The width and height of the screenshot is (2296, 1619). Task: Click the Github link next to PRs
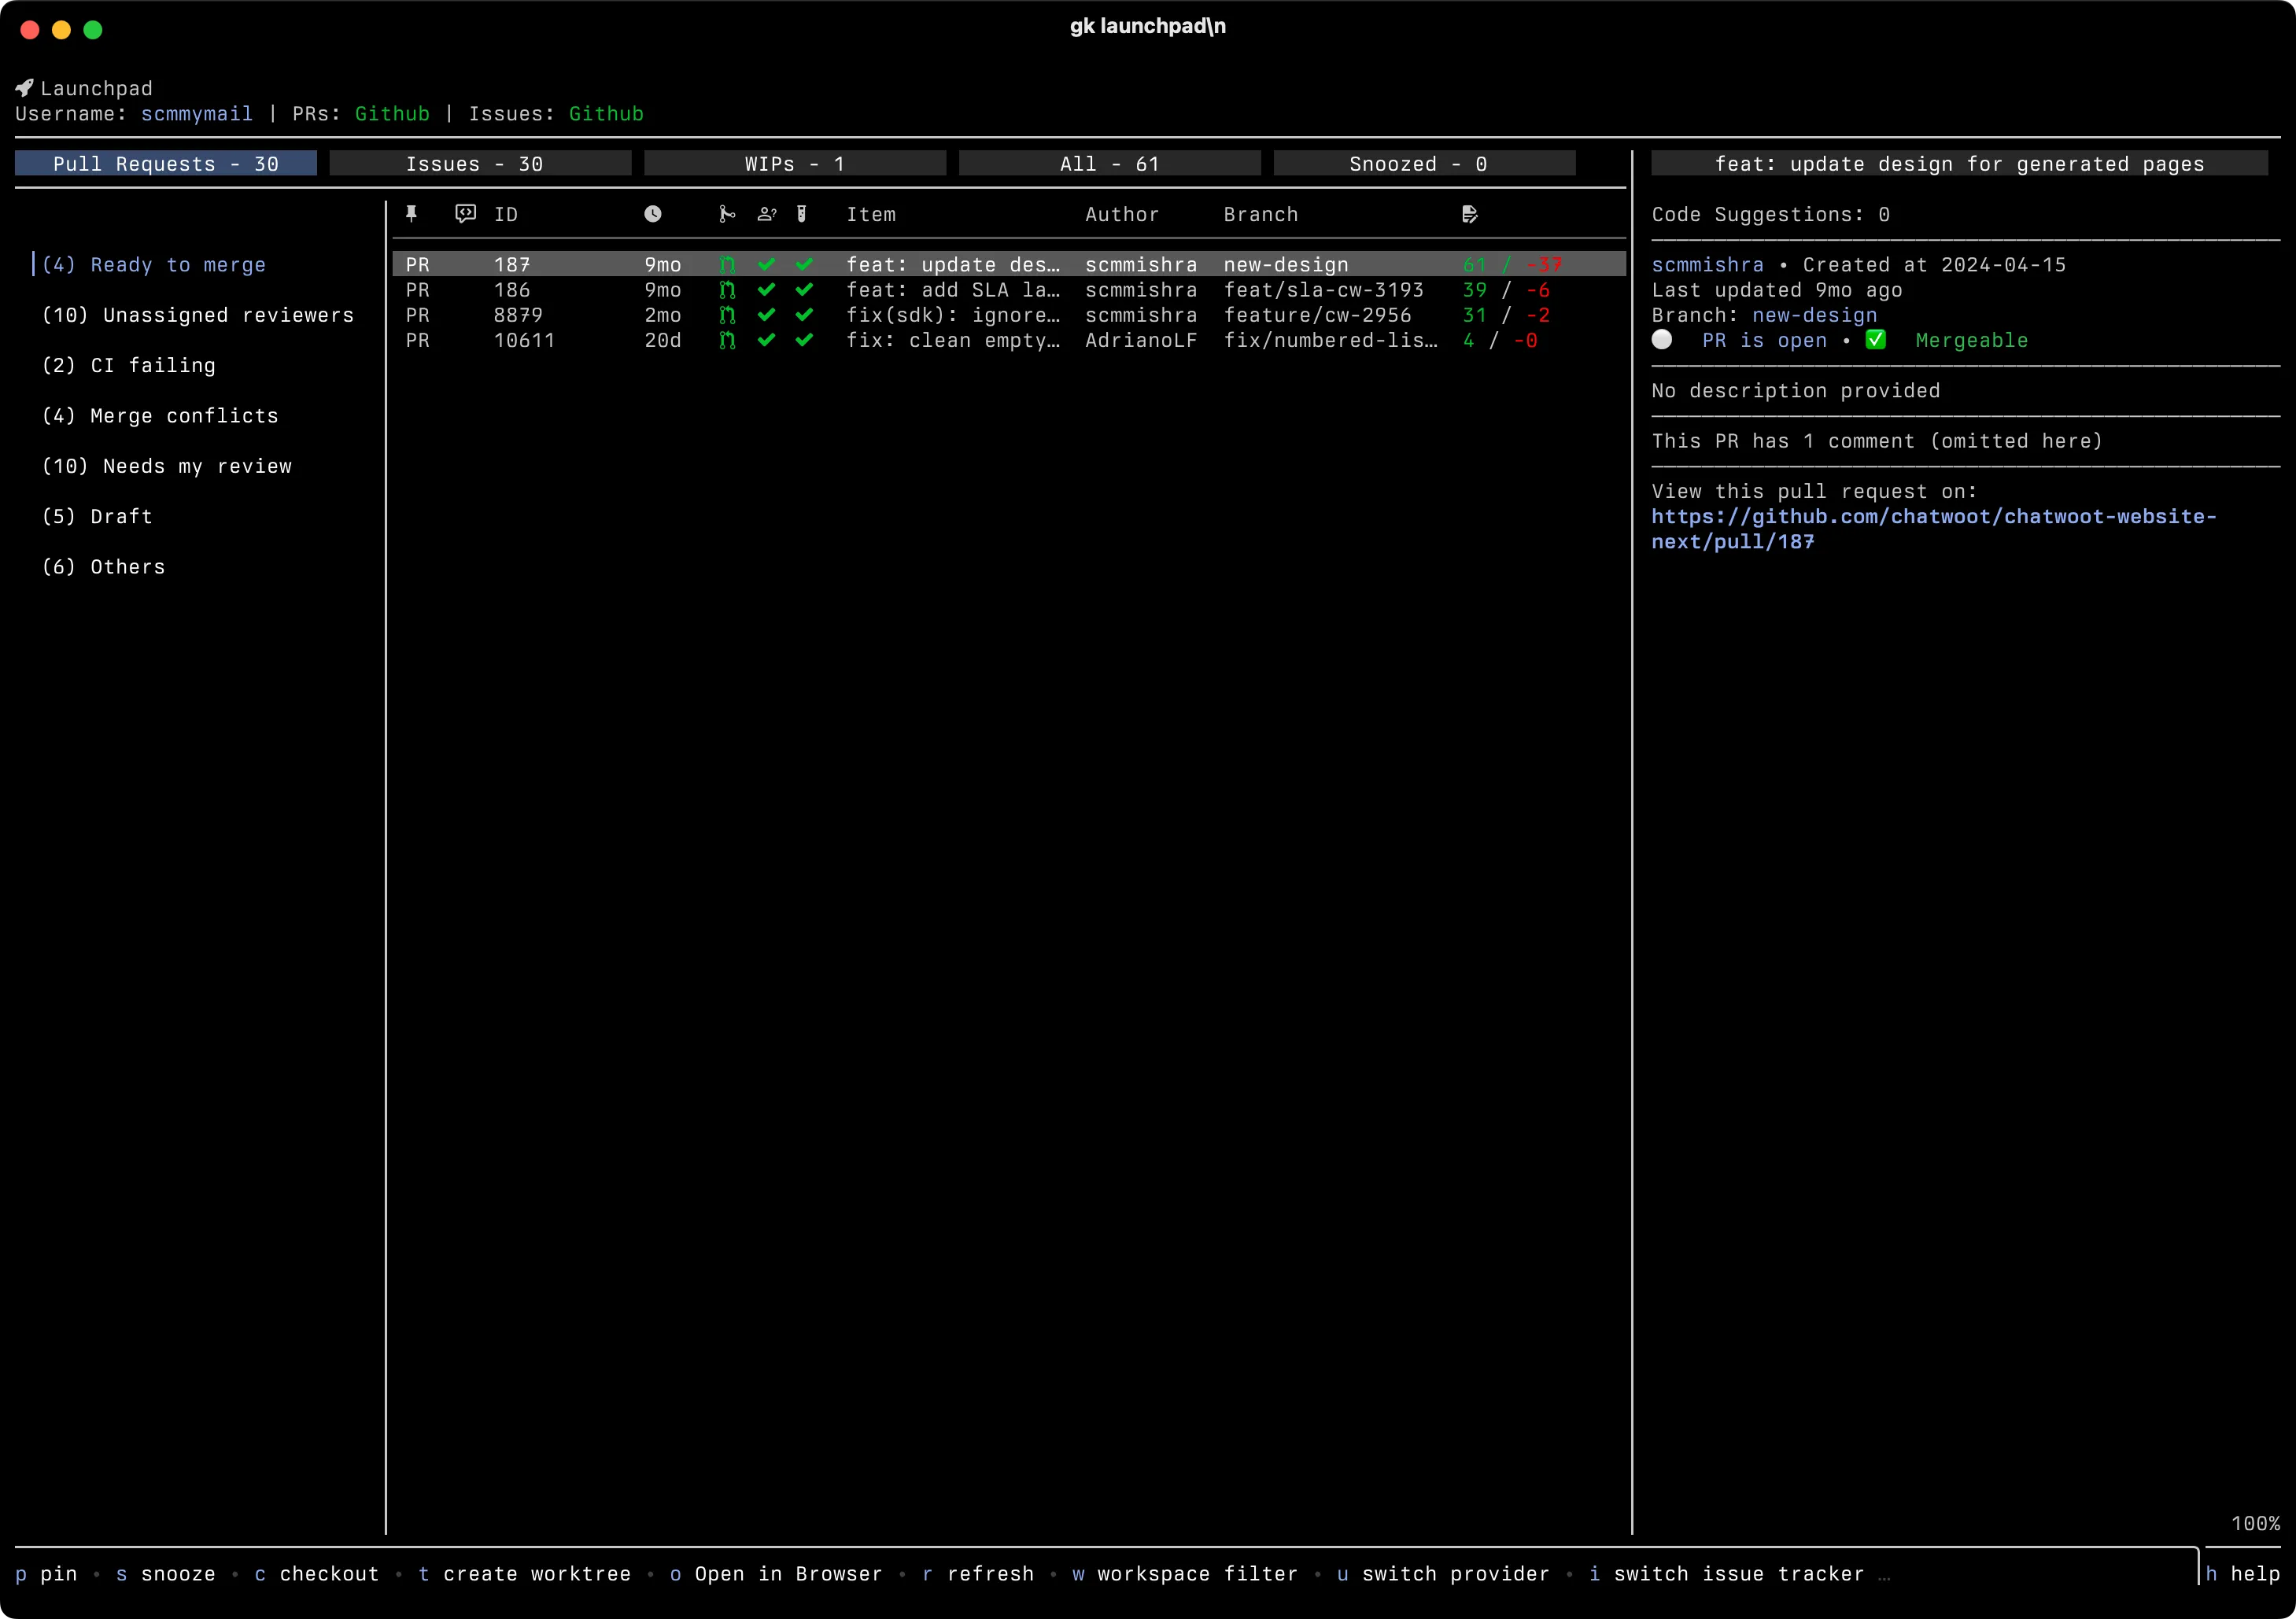click(391, 113)
